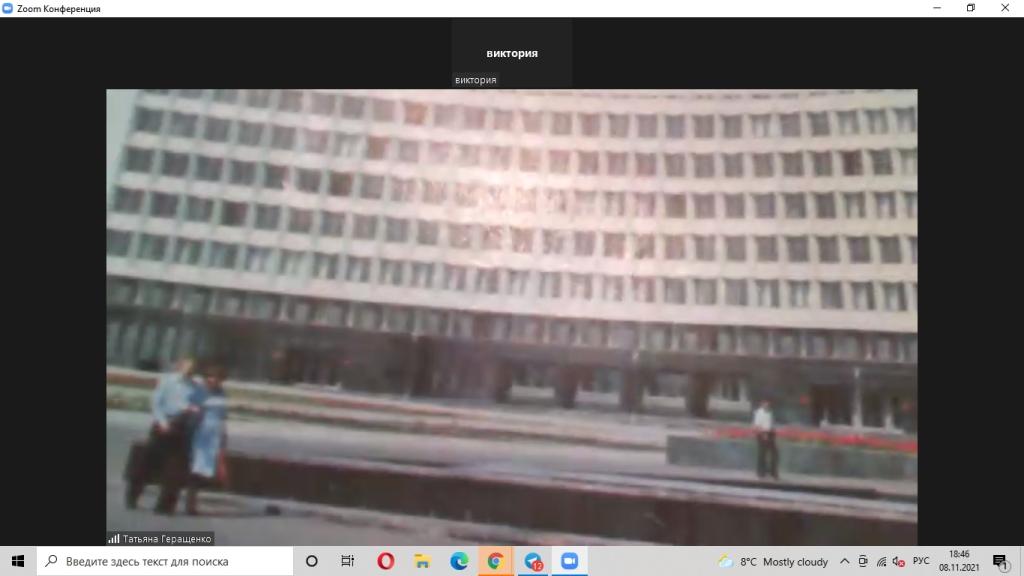Open notification center icon
The image size is (1024, 576).
tap(1000, 561)
